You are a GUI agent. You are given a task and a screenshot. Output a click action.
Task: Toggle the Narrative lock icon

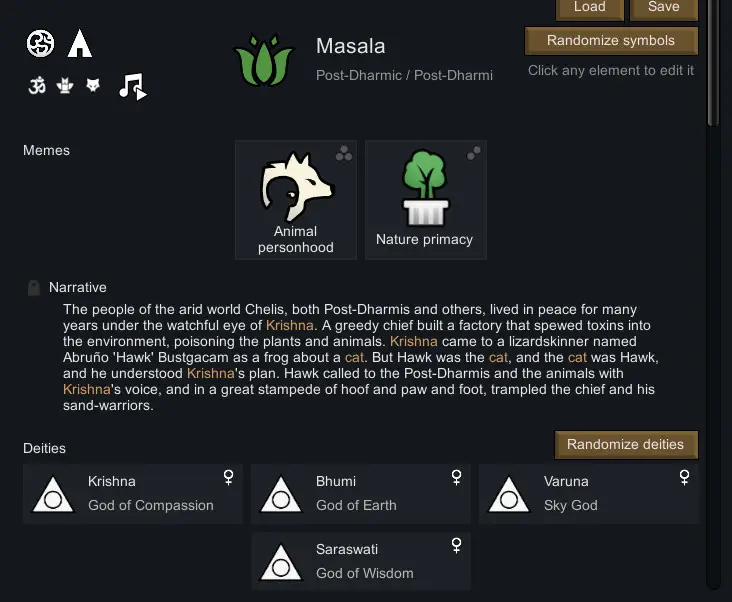tap(34, 287)
